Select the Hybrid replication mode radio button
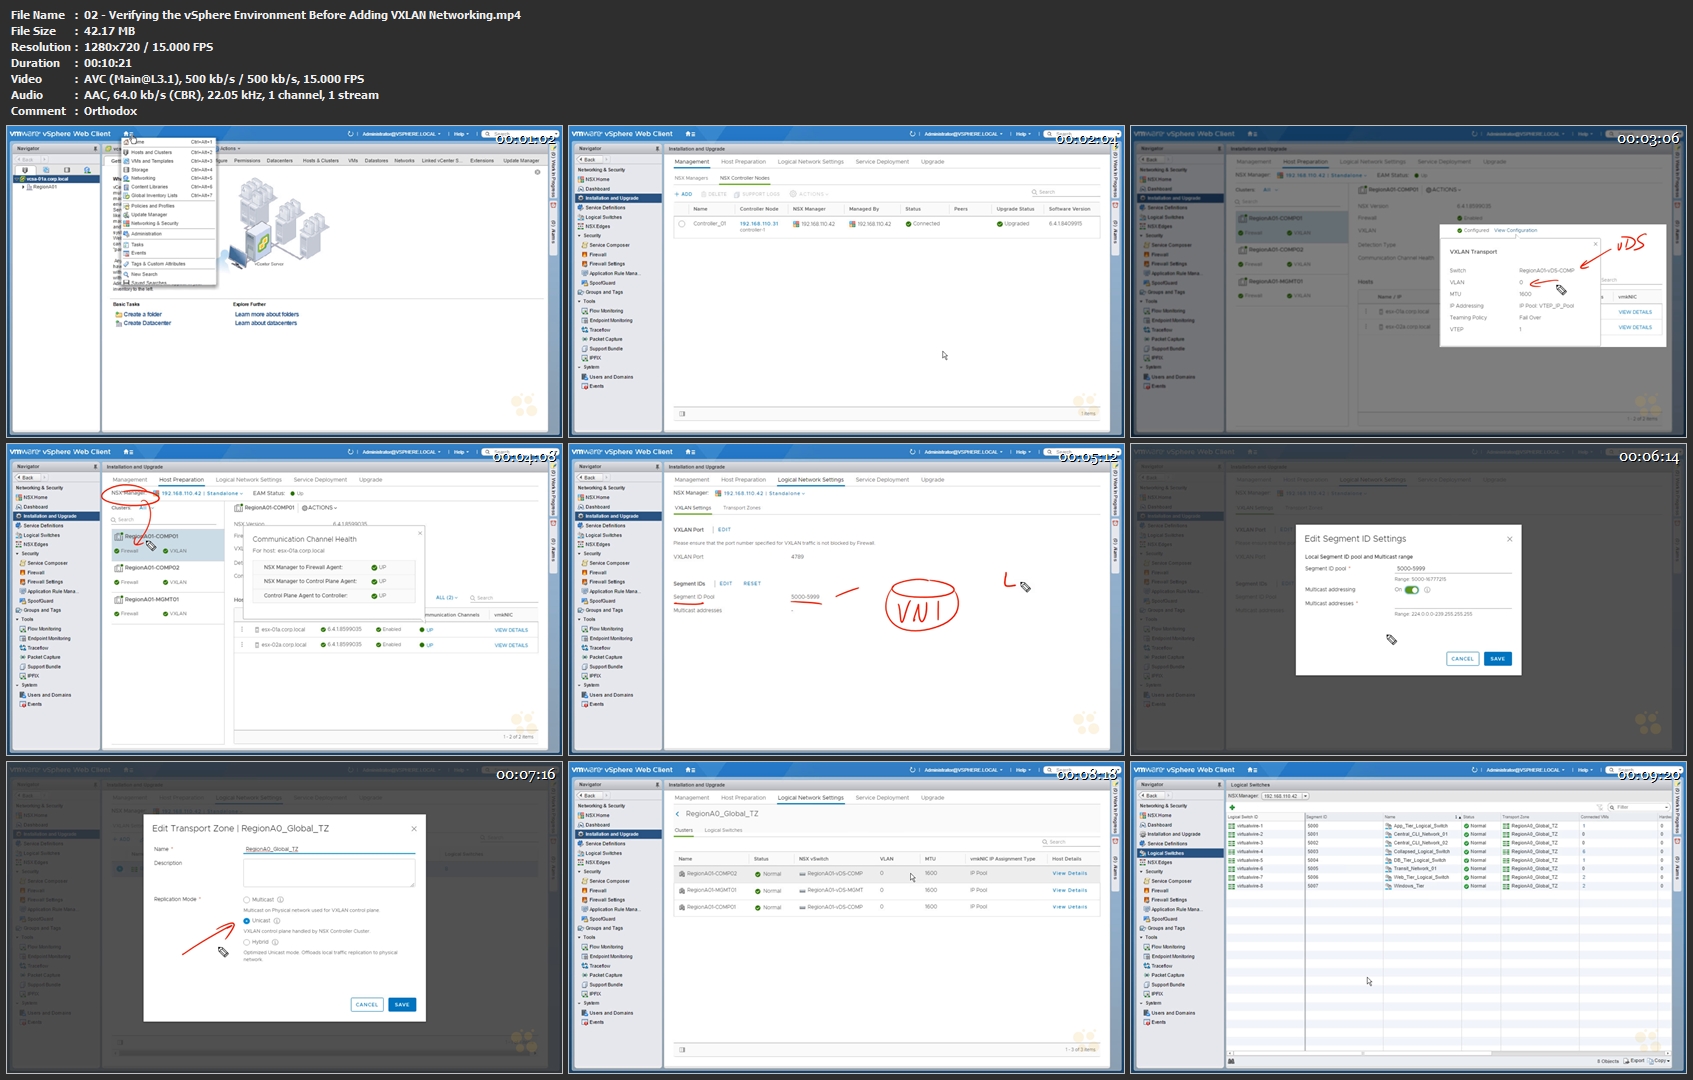 247,942
